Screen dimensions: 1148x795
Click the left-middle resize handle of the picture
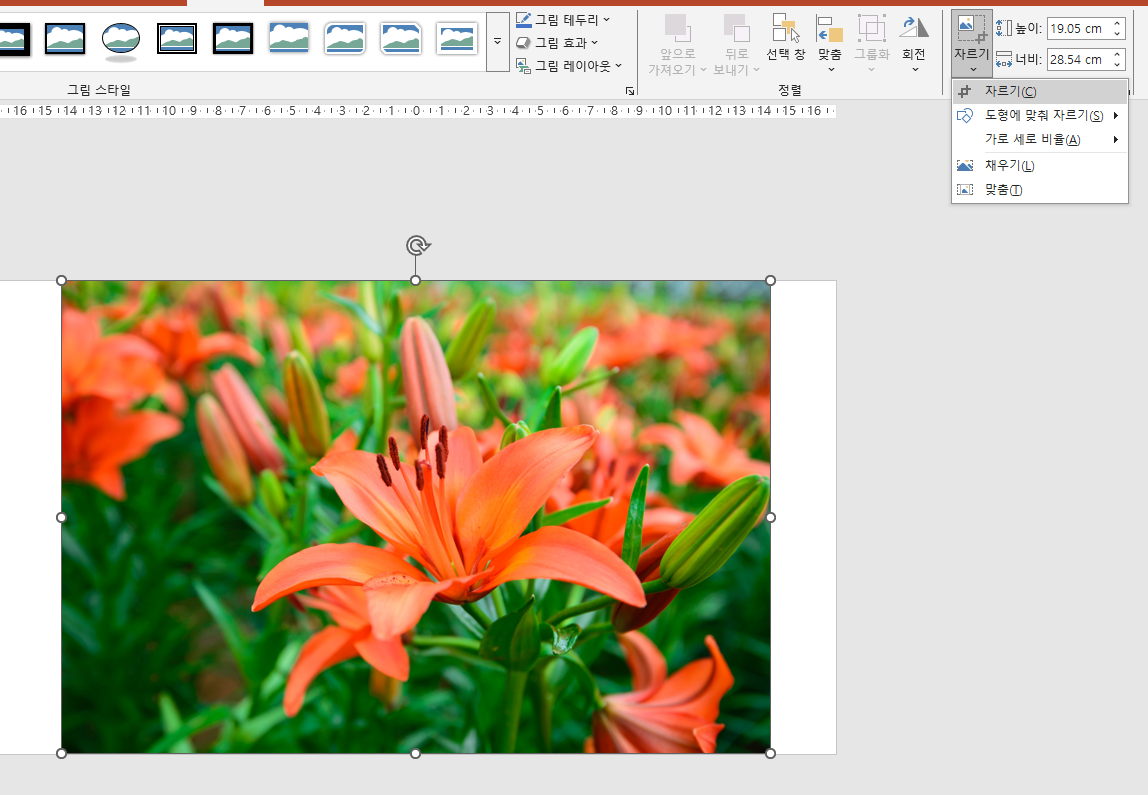(62, 518)
